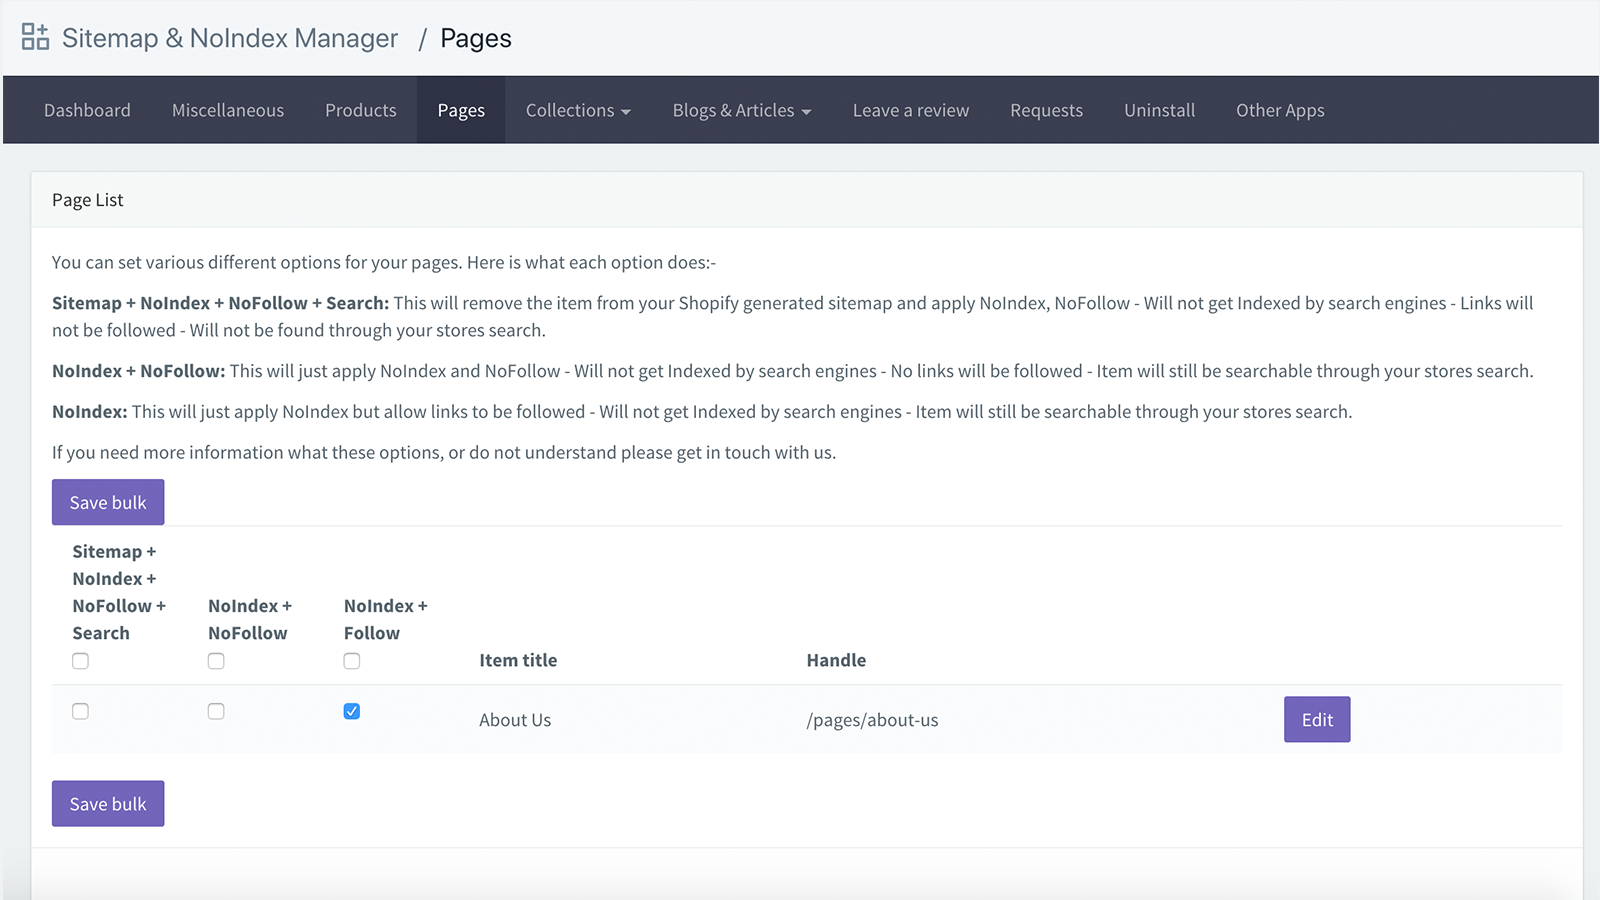
Task: Switch to the Products tab
Action: pos(360,110)
